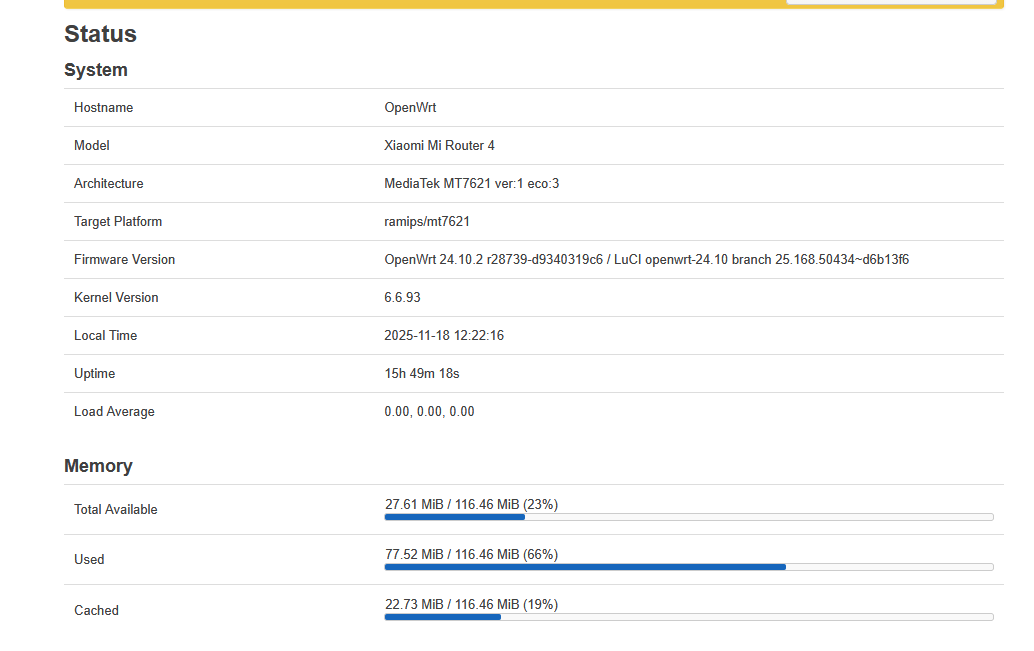Click the white box in the yellow banner
Image resolution: width=1034 pixels, height=651 pixels.
[x=890, y=2]
